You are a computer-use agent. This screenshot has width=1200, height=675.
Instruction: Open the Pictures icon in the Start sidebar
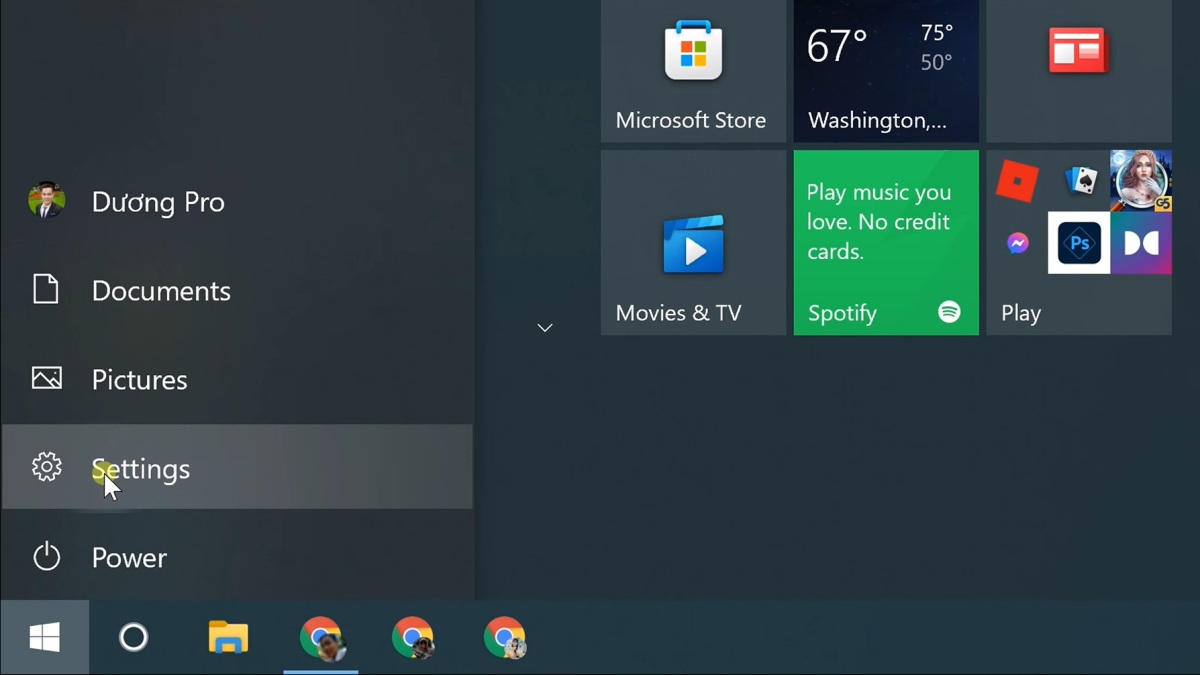click(46, 378)
